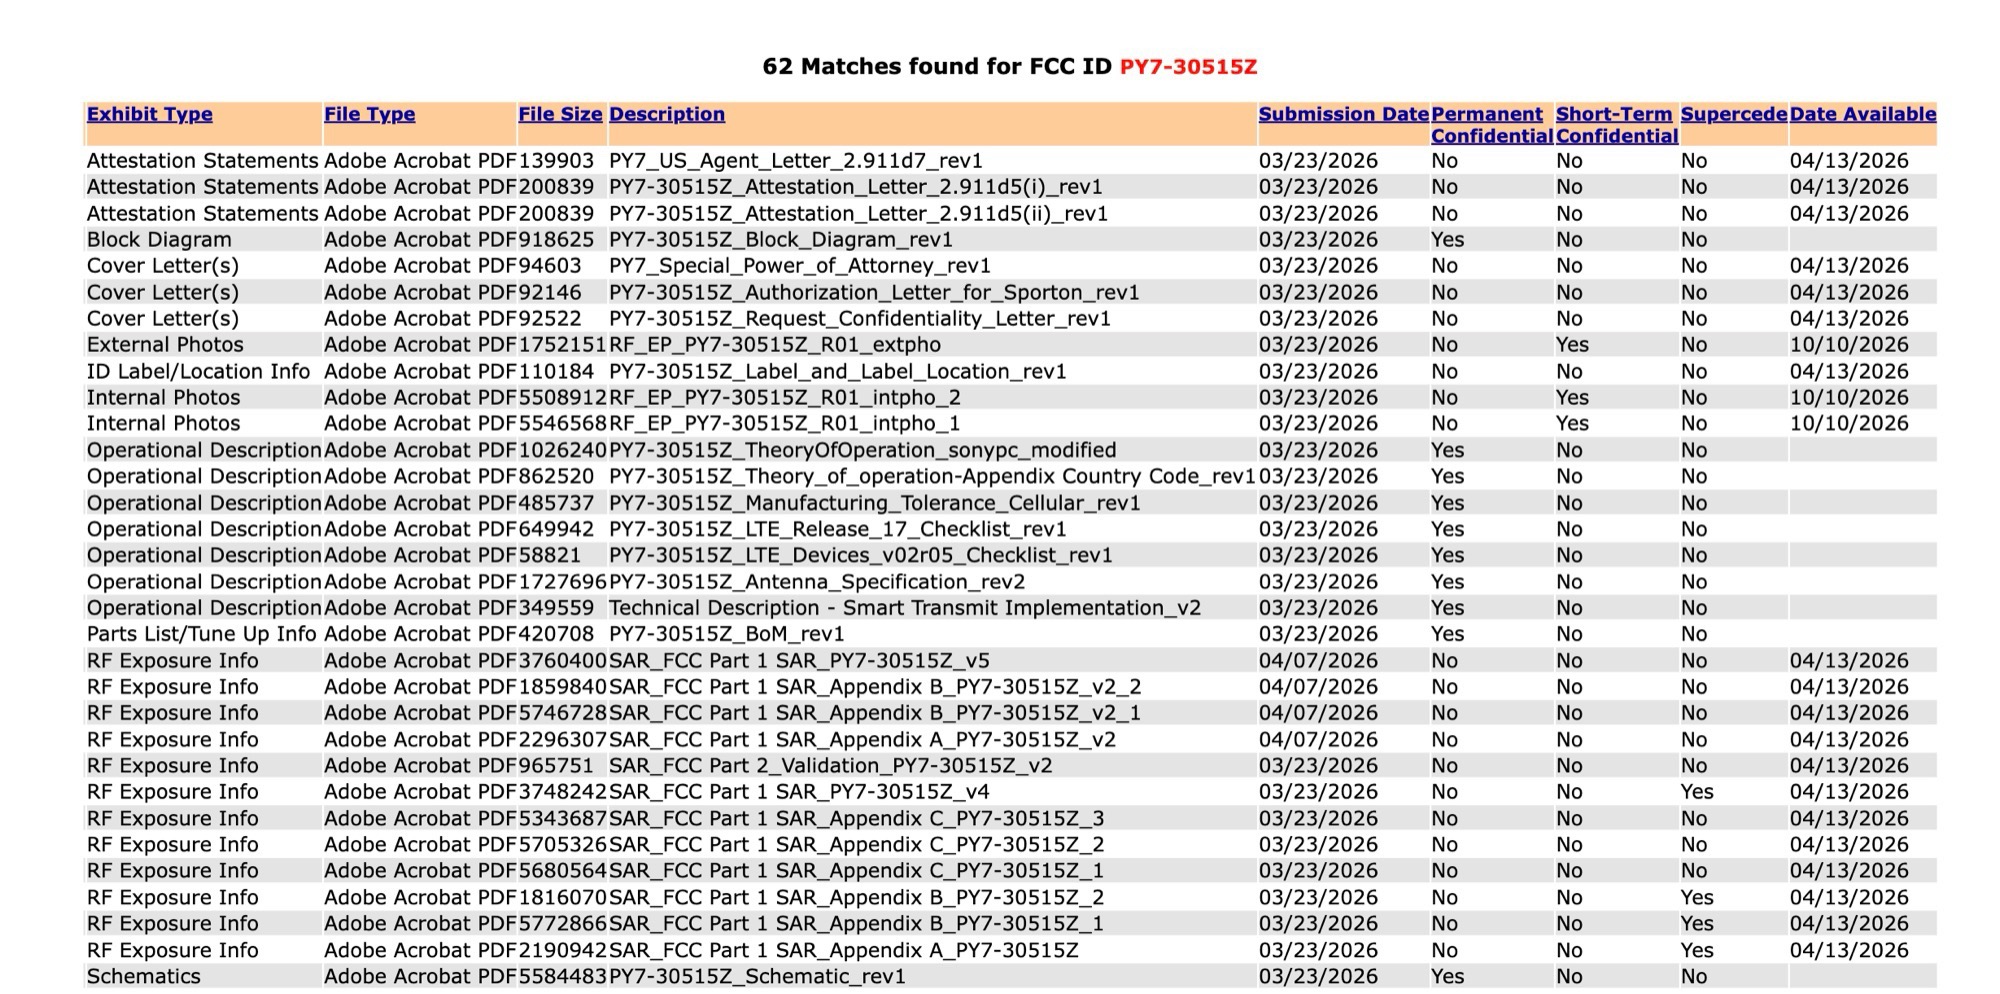Screen dimensions: 2000x994
Task: Click file size 1752151
Action: tap(562, 345)
